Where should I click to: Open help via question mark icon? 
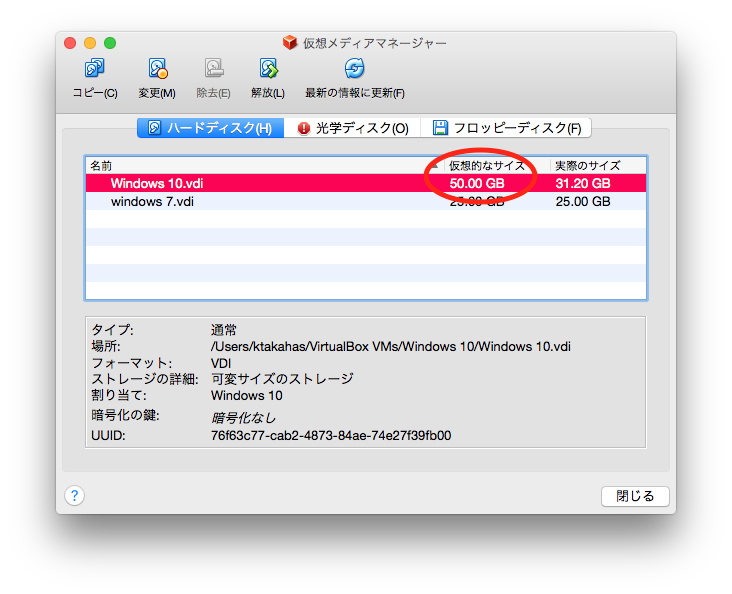(75, 495)
